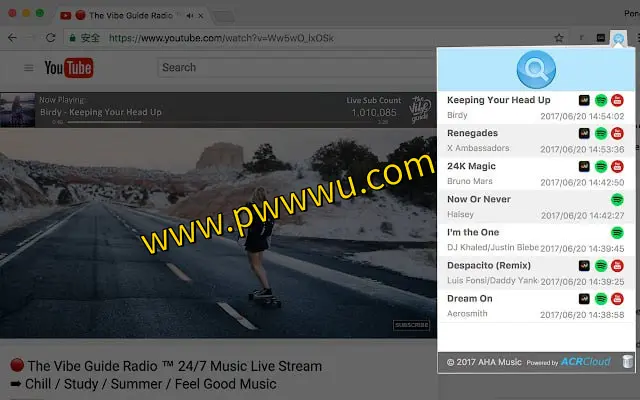Click AHA Music extension icon in toolbar
Image resolution: width=640 pixels, height=400 pixels.
click(620, 38)
